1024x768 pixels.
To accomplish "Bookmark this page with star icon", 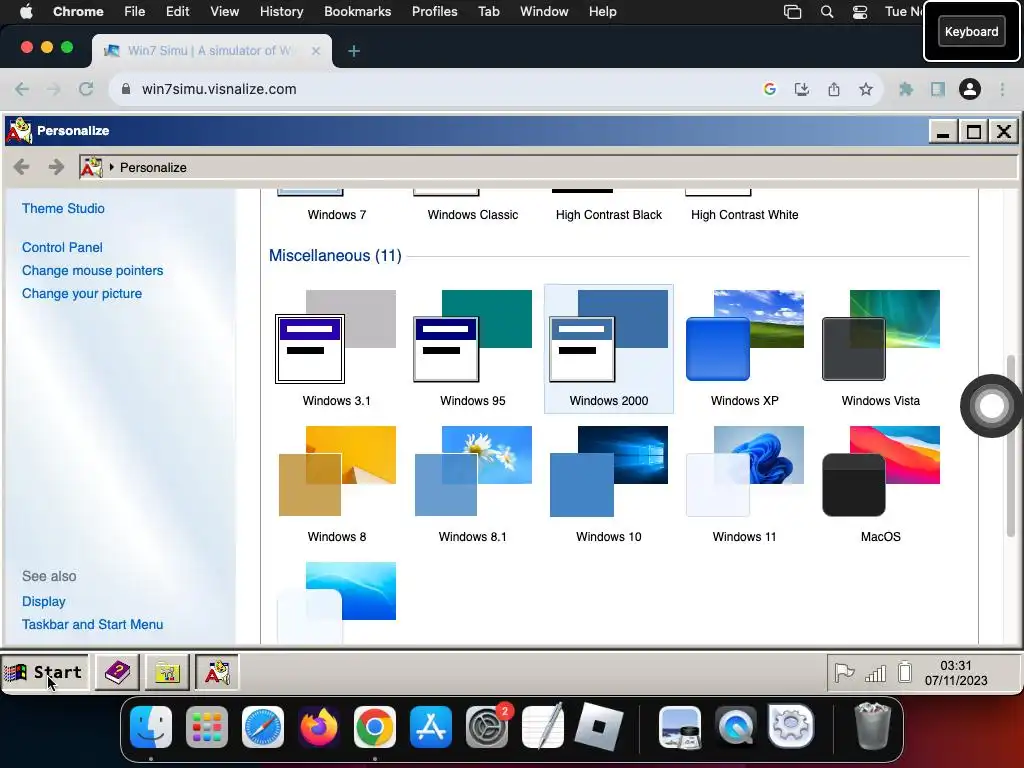I will pos(866,89).
